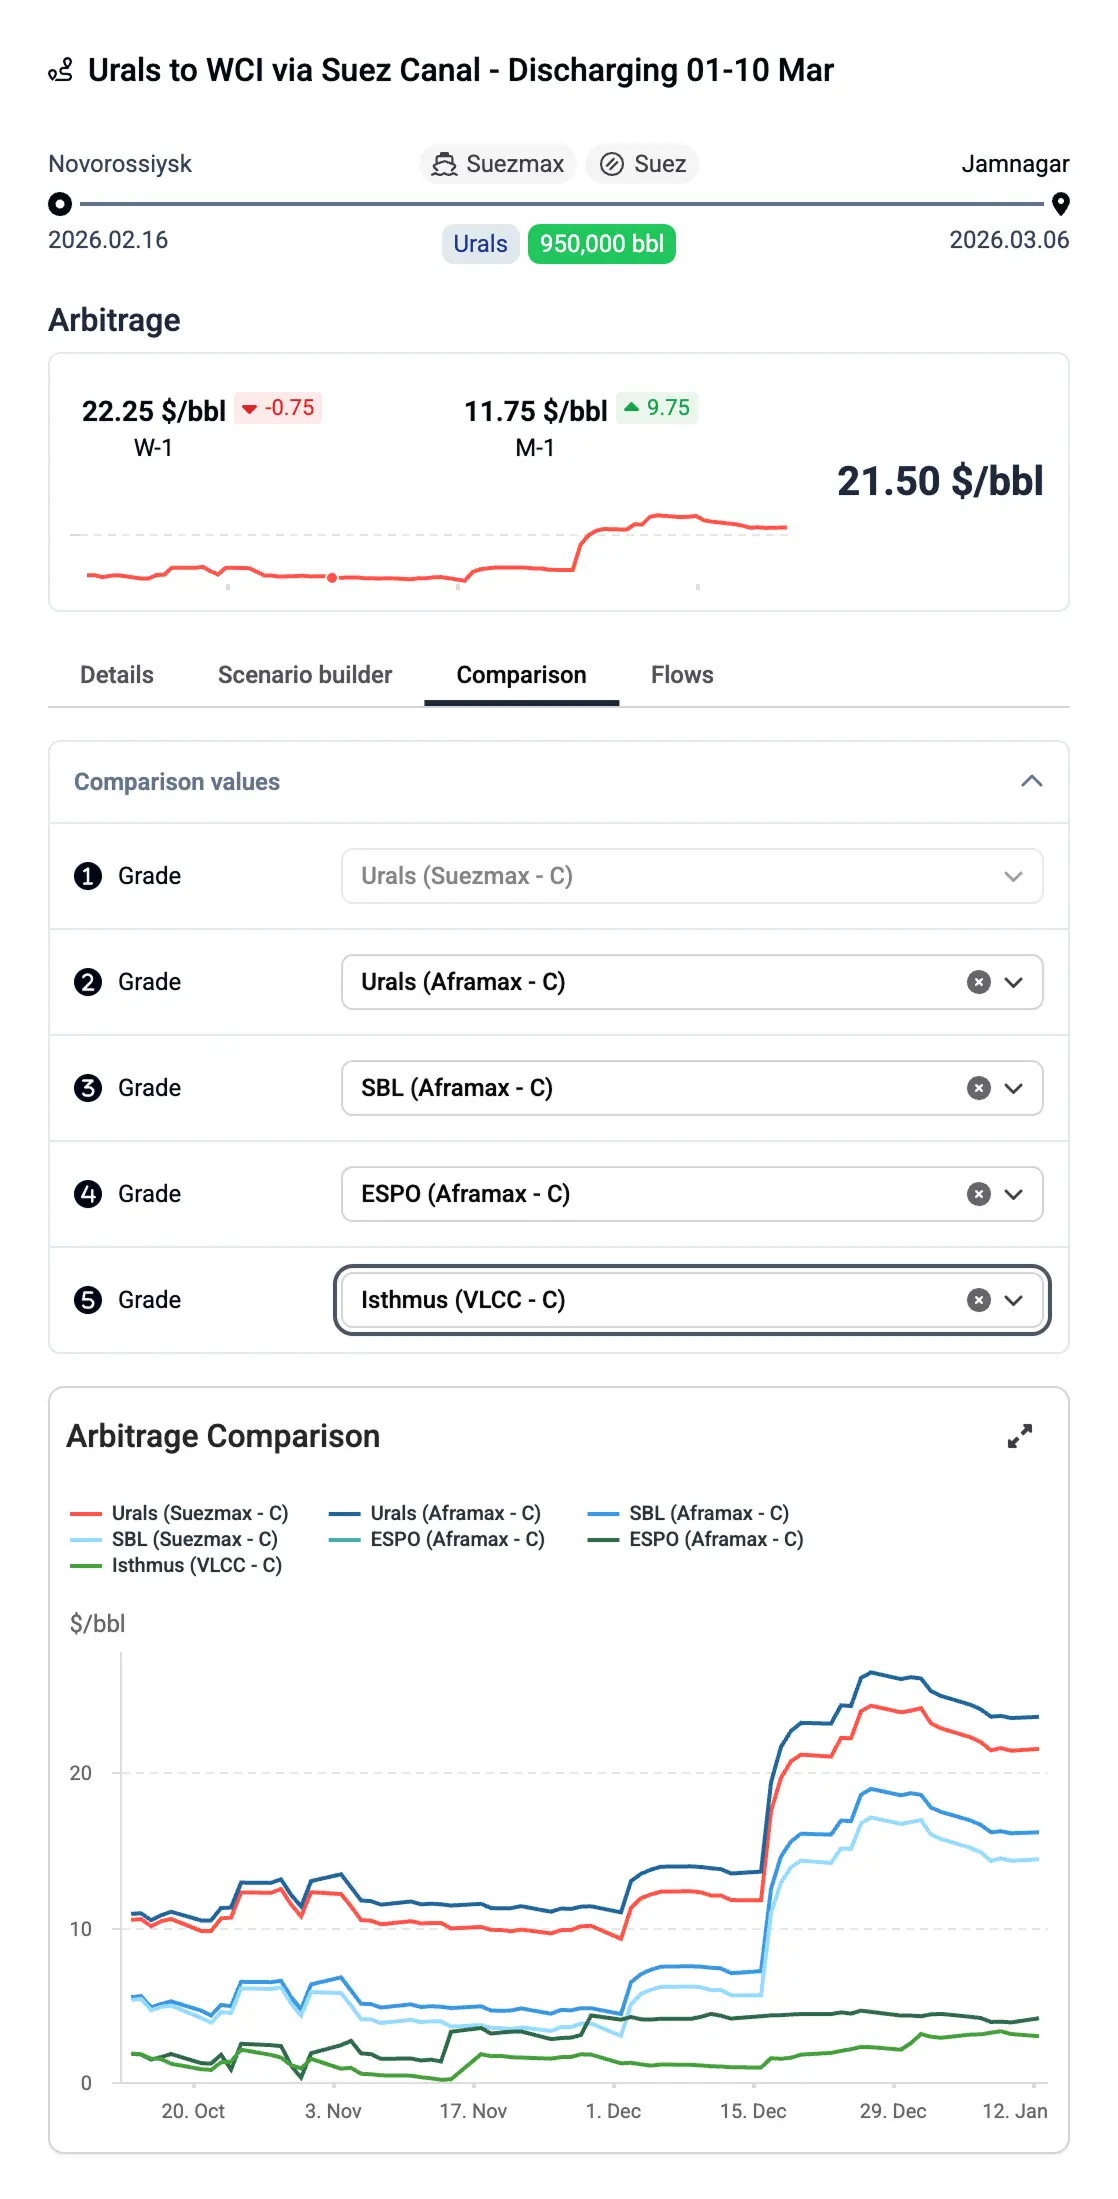Click the 9.75 monthly change badge
Viewport: 1118px width, 2199px height.
click(x=657, y=408)
